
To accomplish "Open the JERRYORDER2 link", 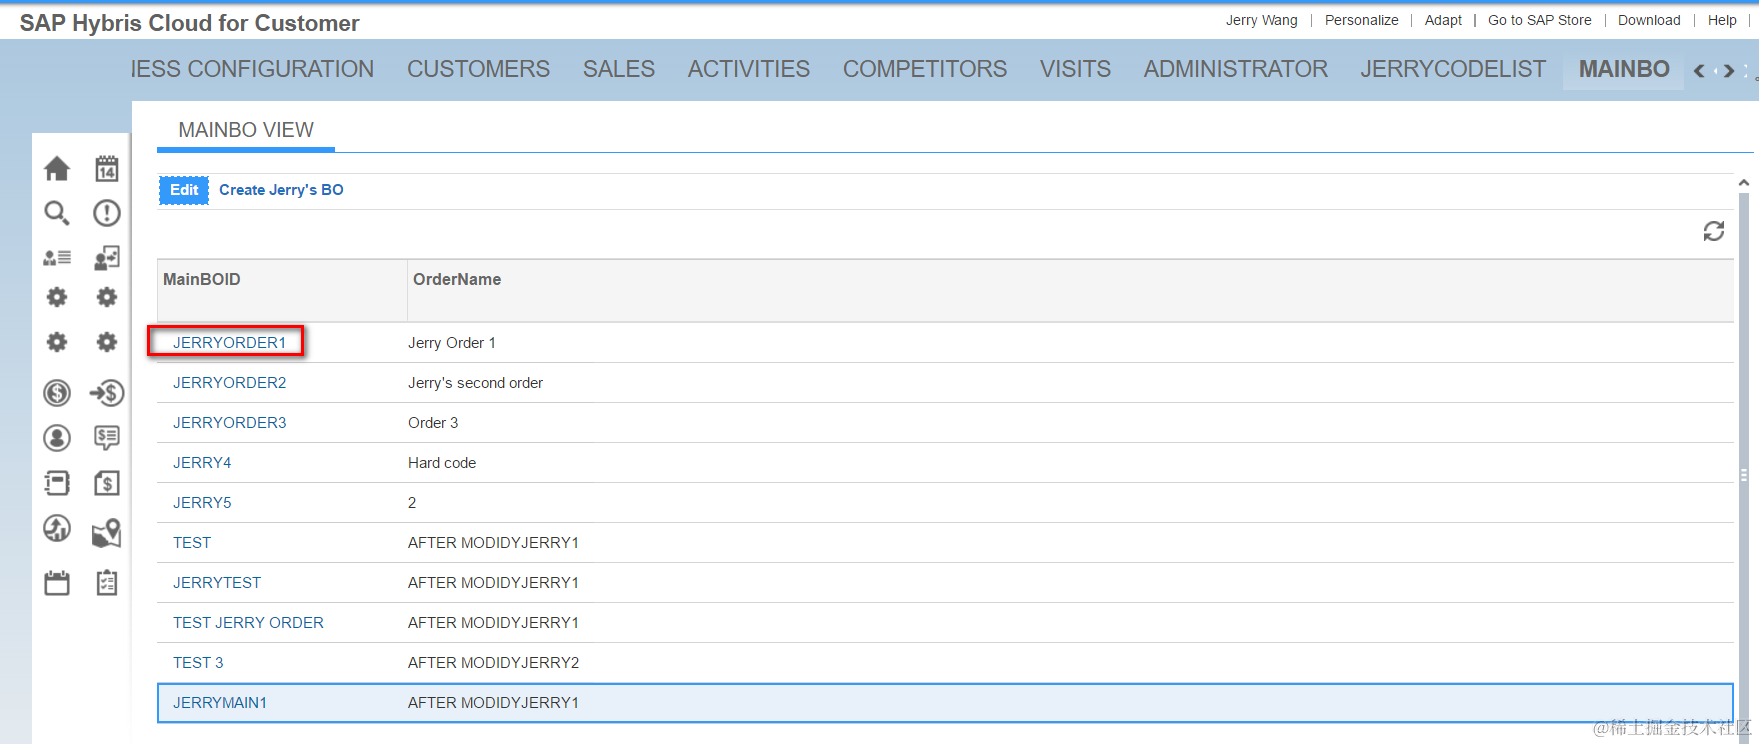I will [229, 383].
